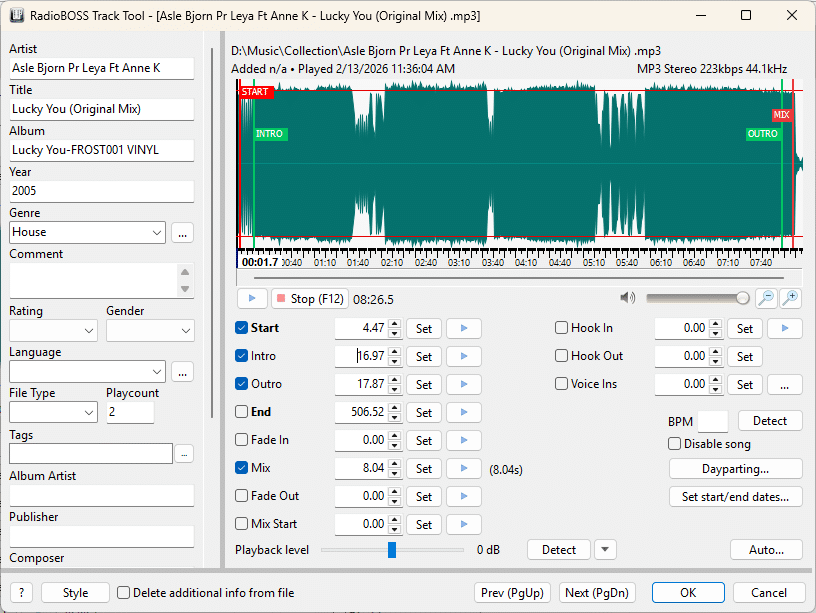Decrease the End value spinner
Image resolution: width=816 pixels, height=613 pixels.
pos(395,417)
